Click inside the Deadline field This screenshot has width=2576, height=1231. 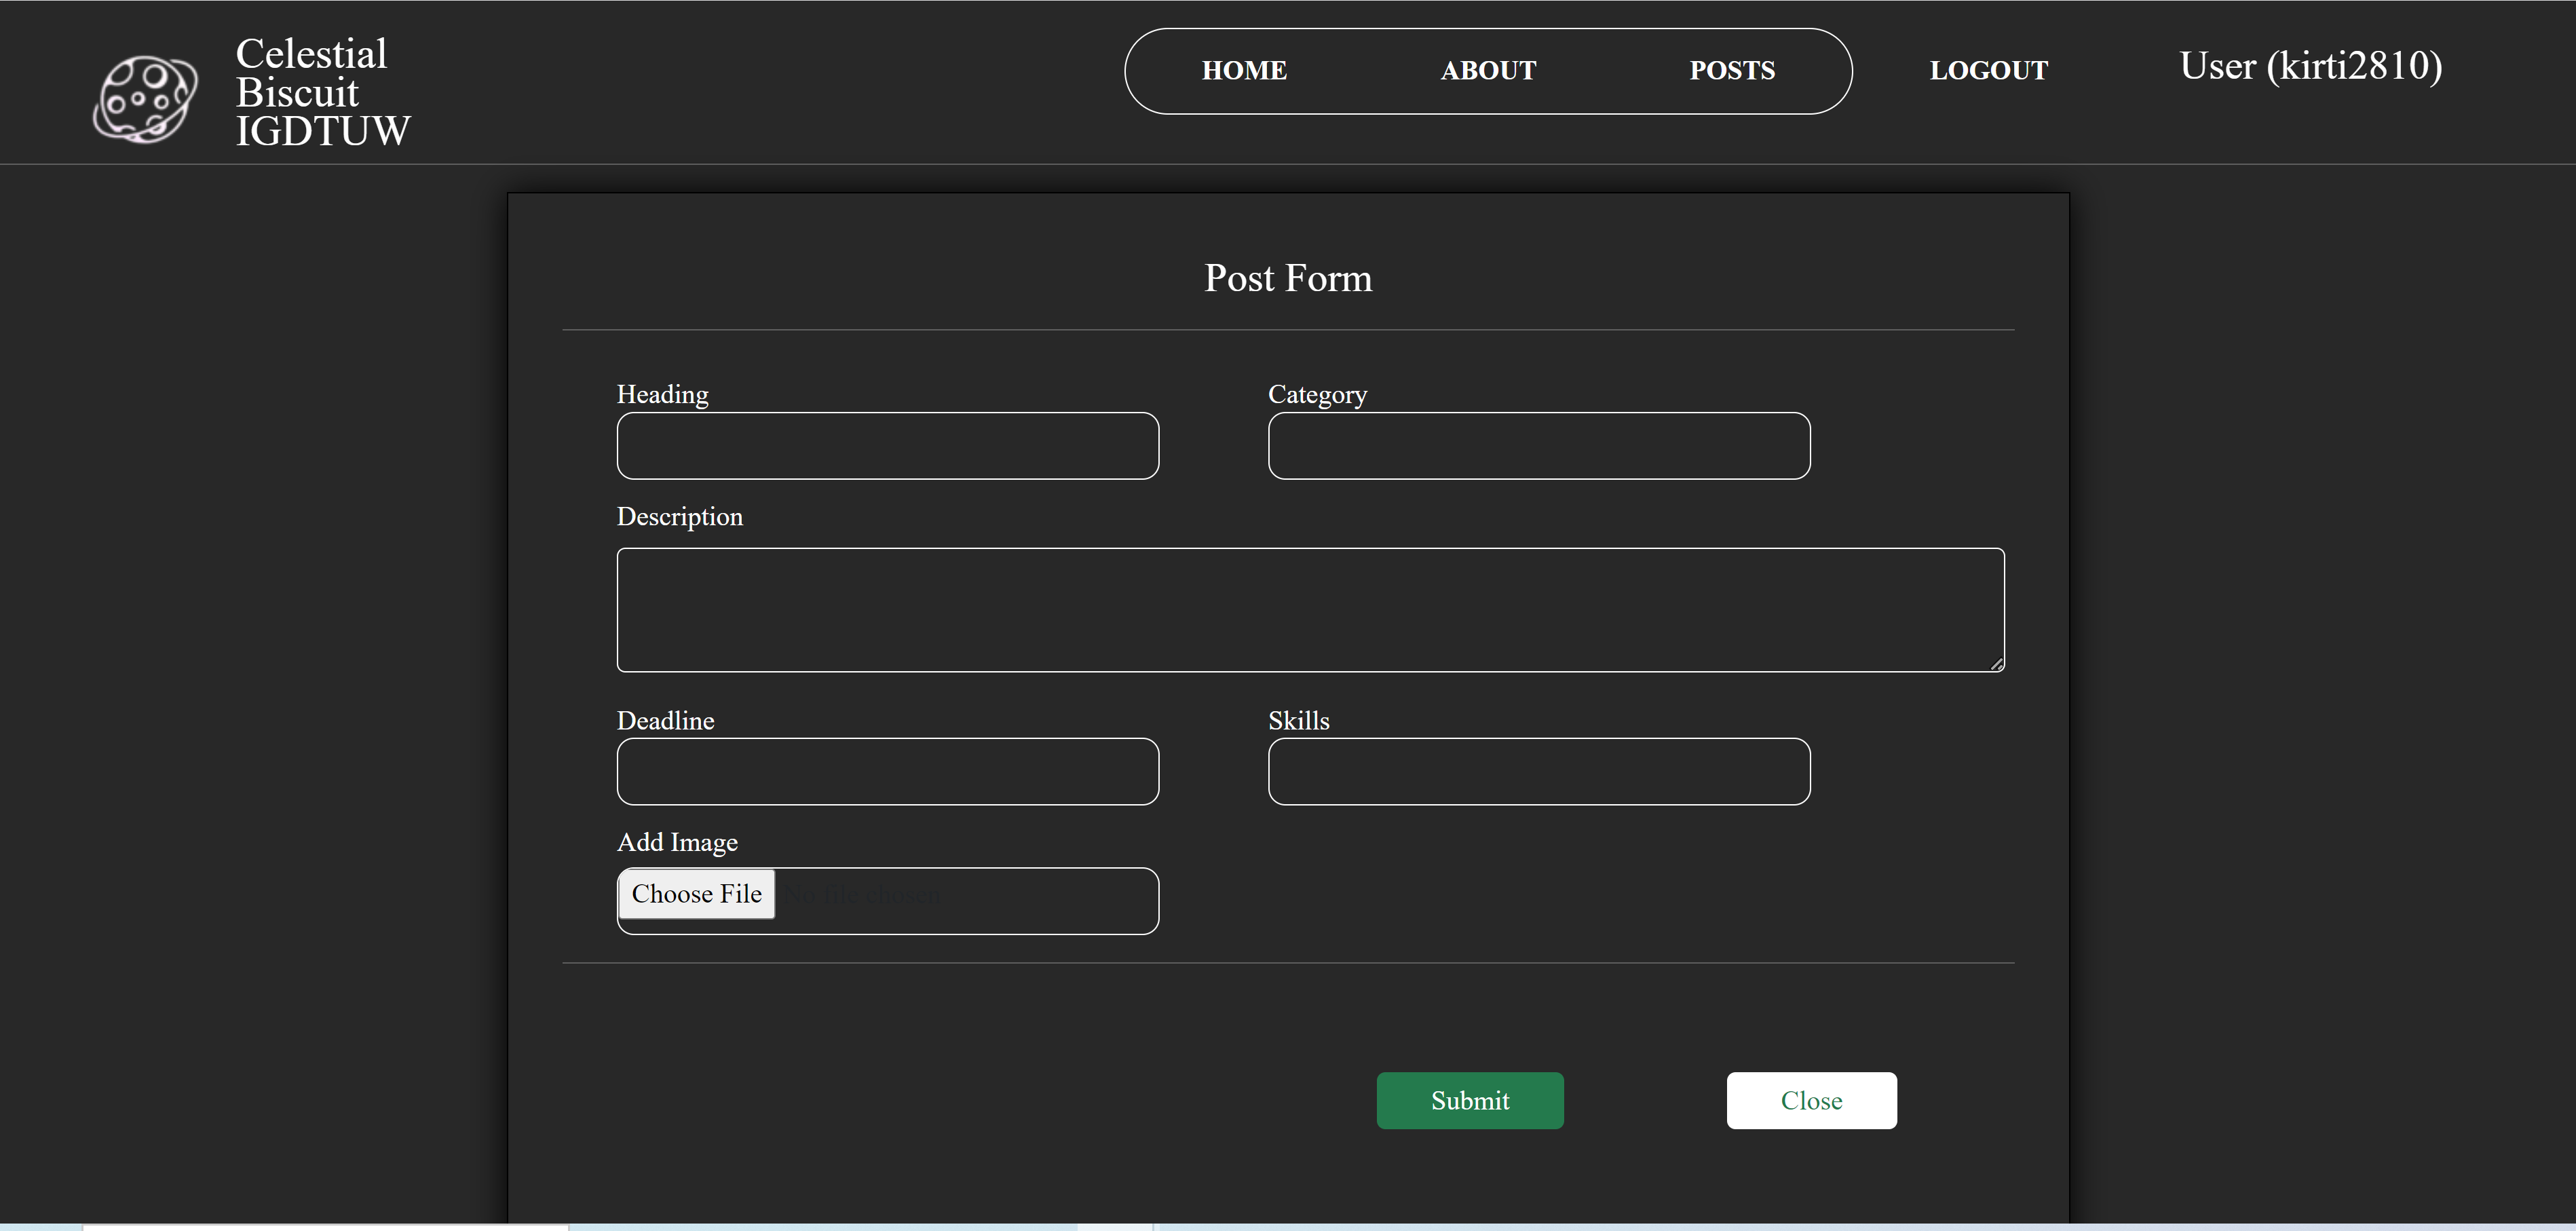(x=886, y=771)
